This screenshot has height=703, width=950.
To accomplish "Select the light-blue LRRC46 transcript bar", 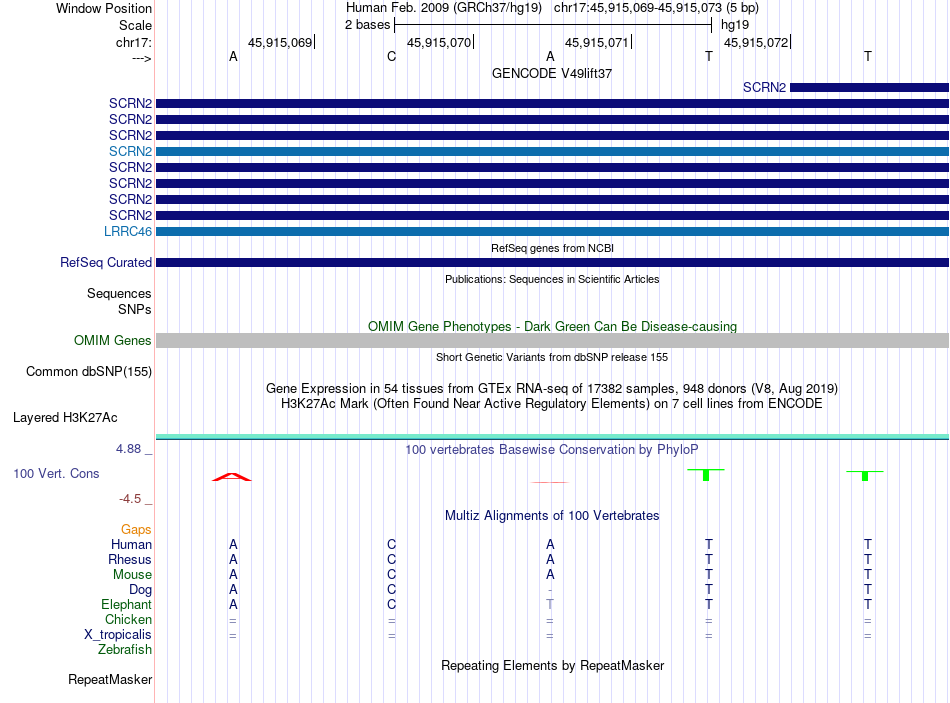I will click(x=553, y=232).
